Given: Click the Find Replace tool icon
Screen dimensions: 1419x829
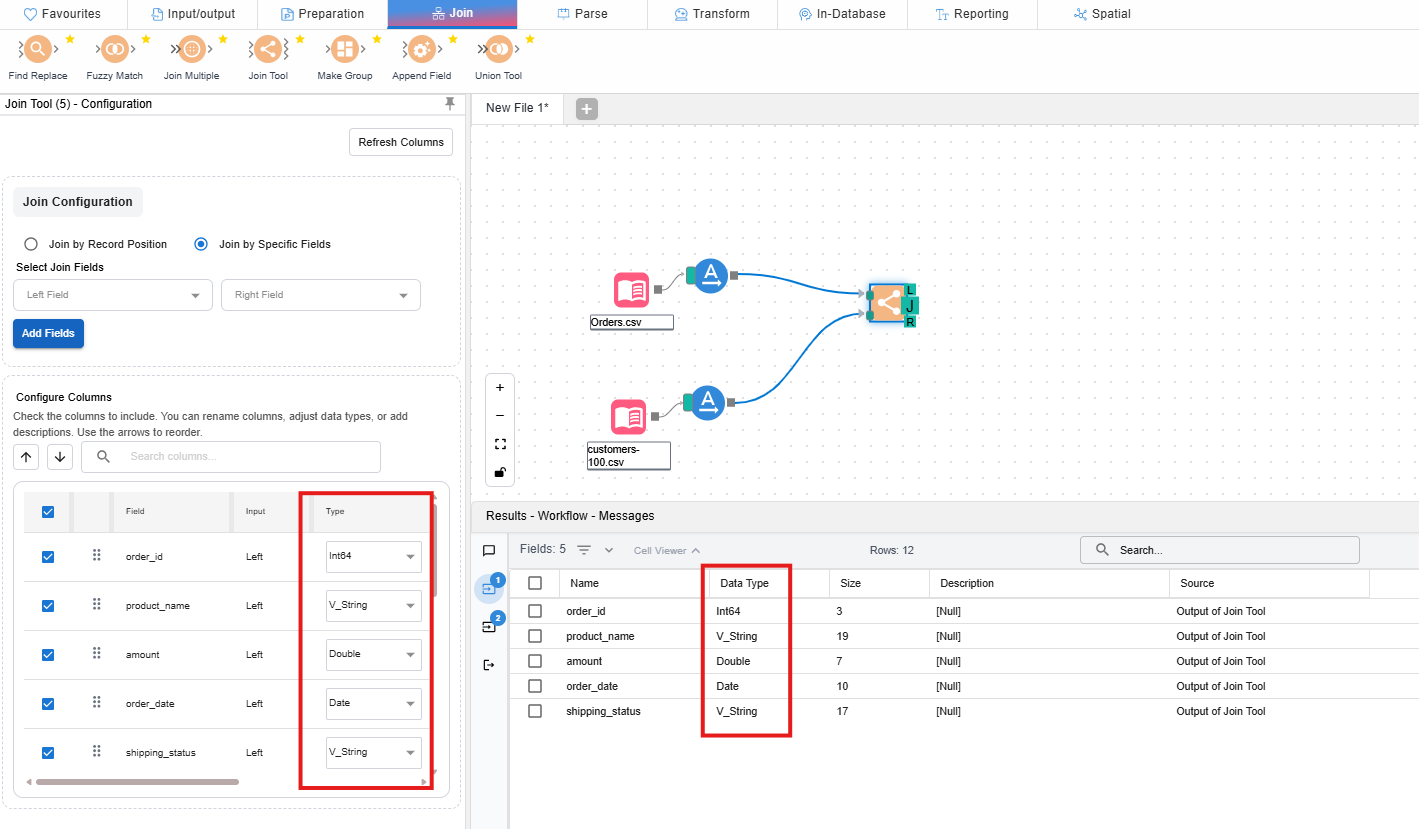Looking at the screenshot, I should pos(37,49).
